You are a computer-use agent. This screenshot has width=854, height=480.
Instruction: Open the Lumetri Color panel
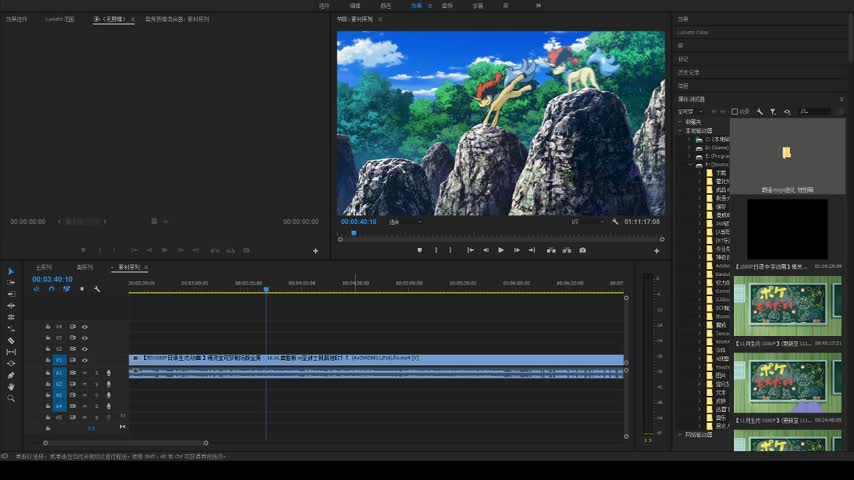(693, 33)
